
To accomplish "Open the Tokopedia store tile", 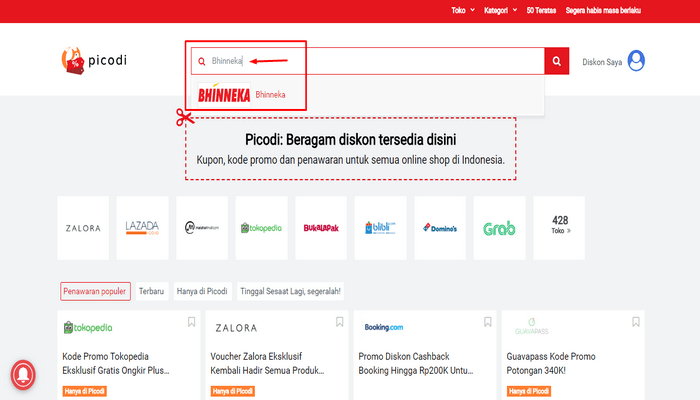I will pos(262,228).
